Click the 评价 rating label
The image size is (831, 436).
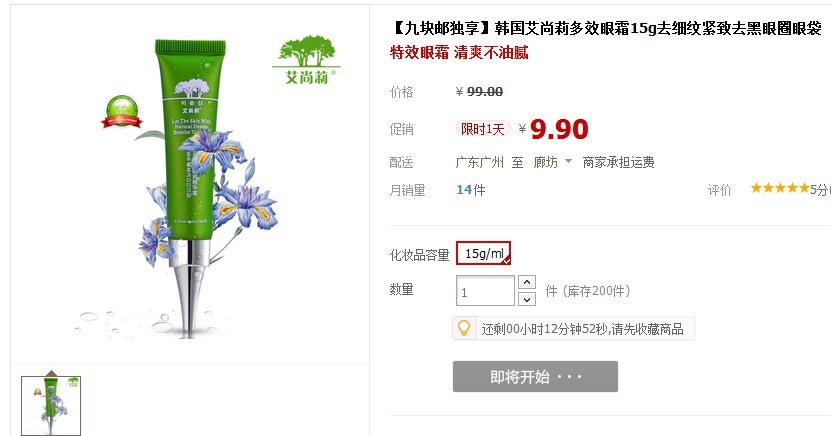[x=719, y=190]
